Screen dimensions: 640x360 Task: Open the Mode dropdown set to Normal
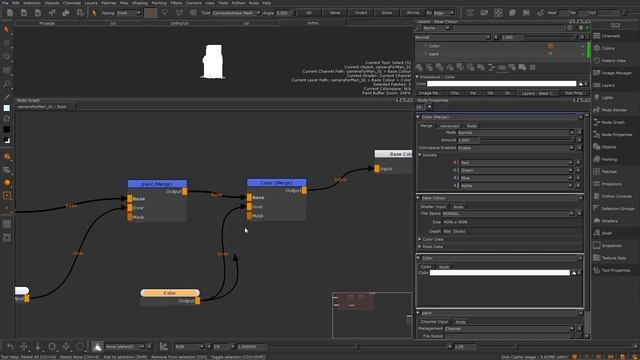[516, 132]
